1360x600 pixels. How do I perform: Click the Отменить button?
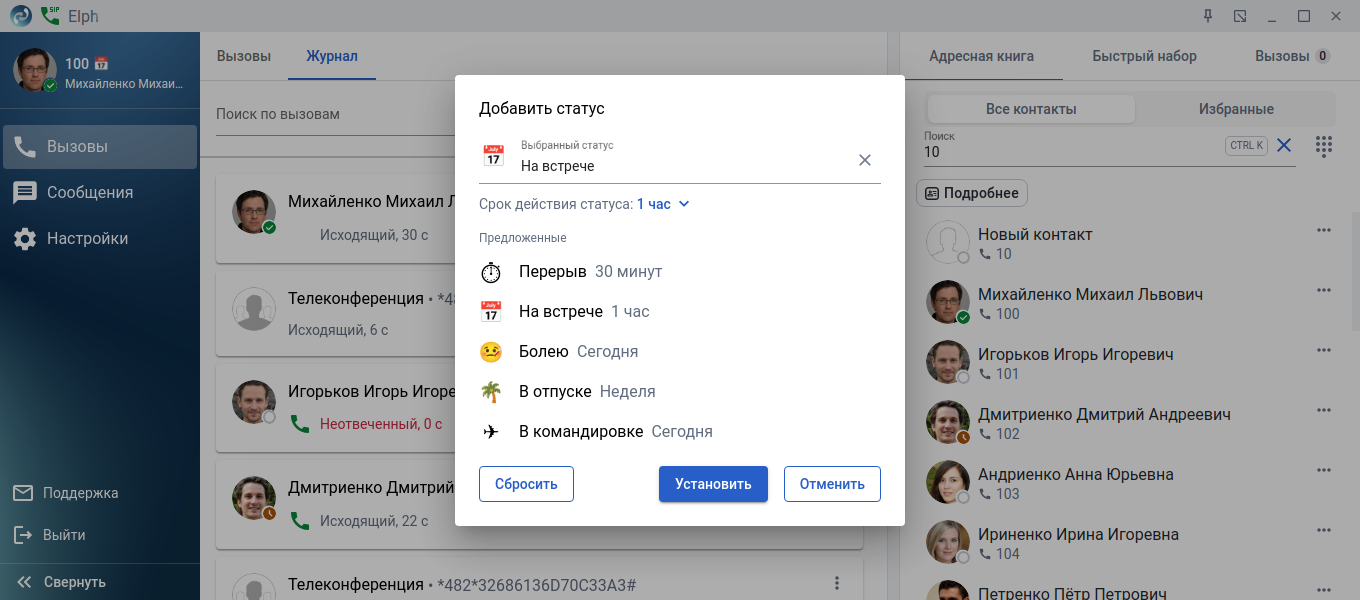click(x=832, y=484)
